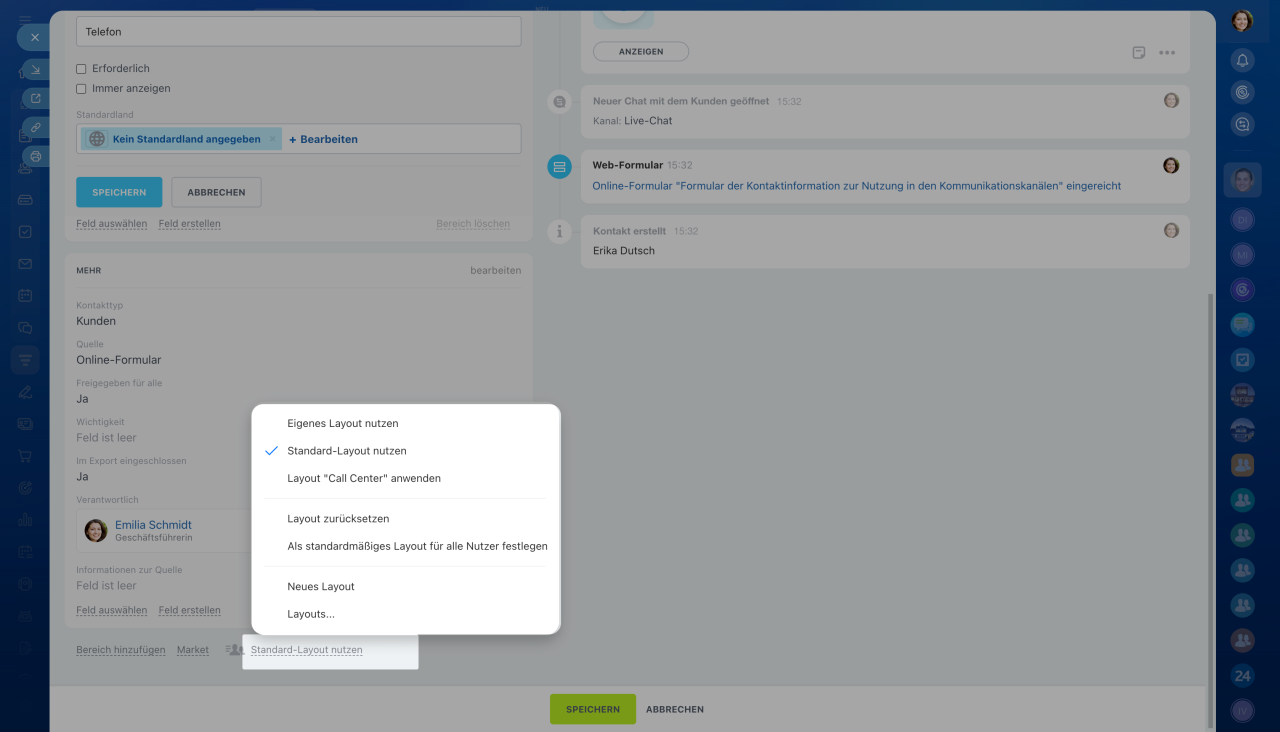Click Feld erstellen under the Telefon editor
The height and width of the screenshot is (732, 1280).
(x=190, y=224)
